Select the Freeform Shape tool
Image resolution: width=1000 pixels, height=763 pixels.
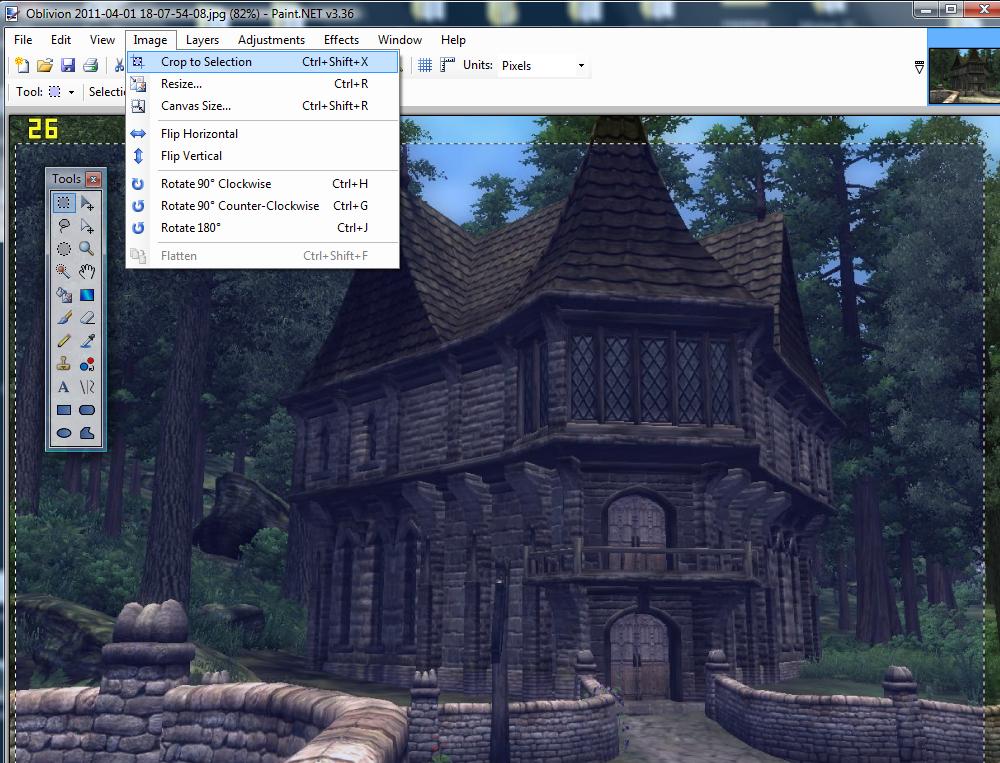click(x=87, y=433)
